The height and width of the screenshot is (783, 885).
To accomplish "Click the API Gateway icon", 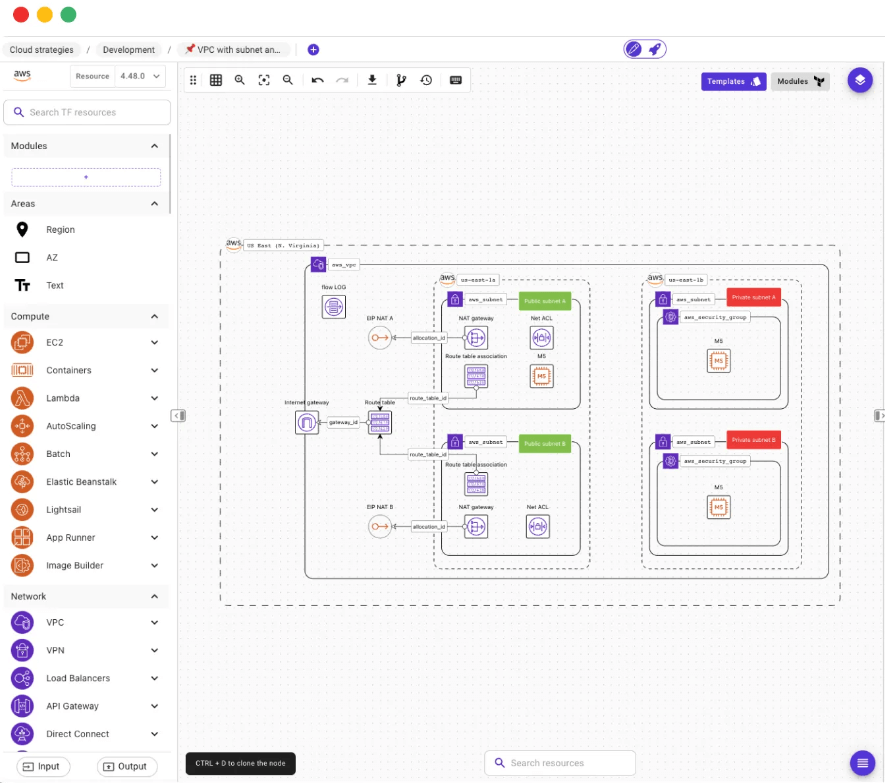I will click(23, 706).
